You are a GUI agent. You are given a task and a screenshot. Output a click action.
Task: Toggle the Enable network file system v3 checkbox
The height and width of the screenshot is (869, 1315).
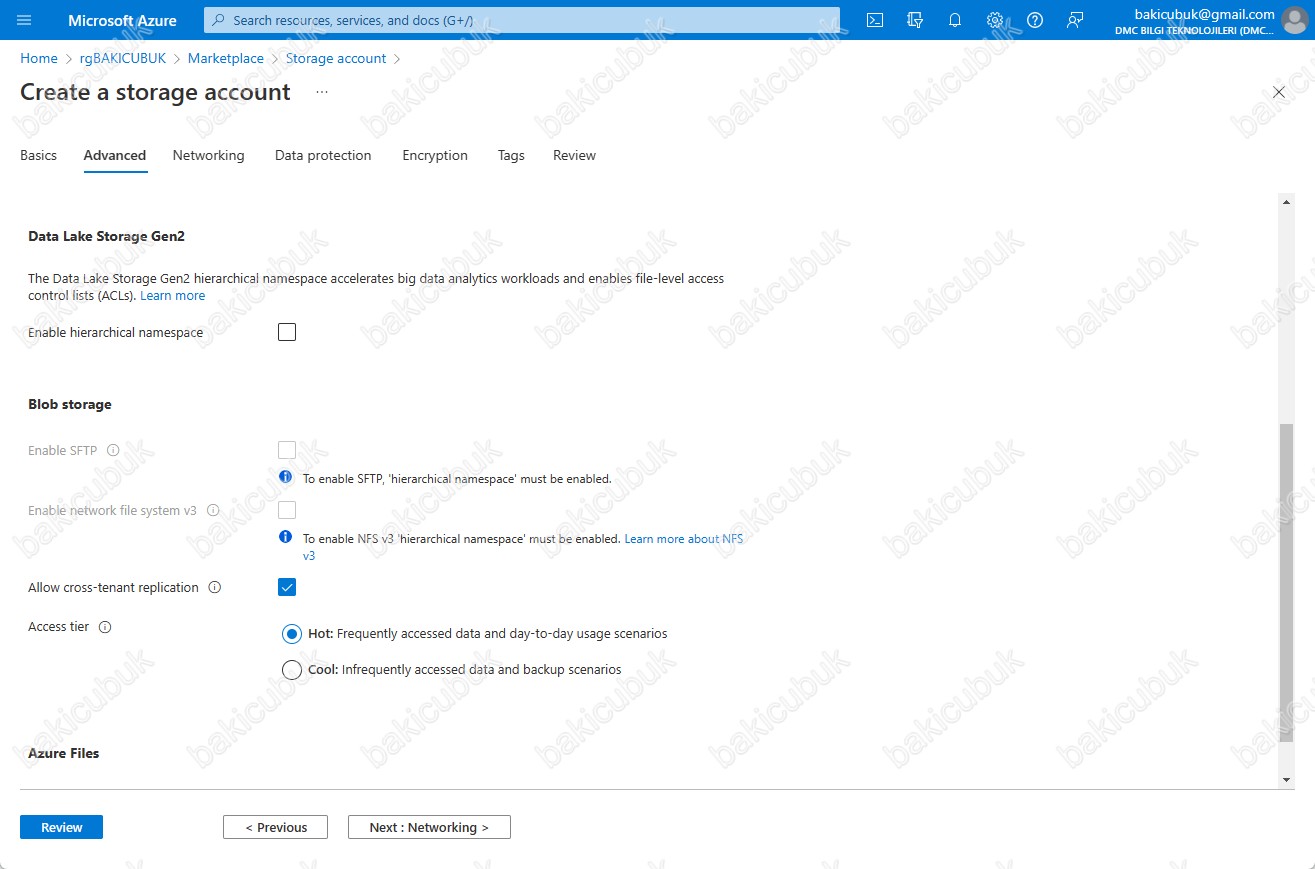point(287,510)
